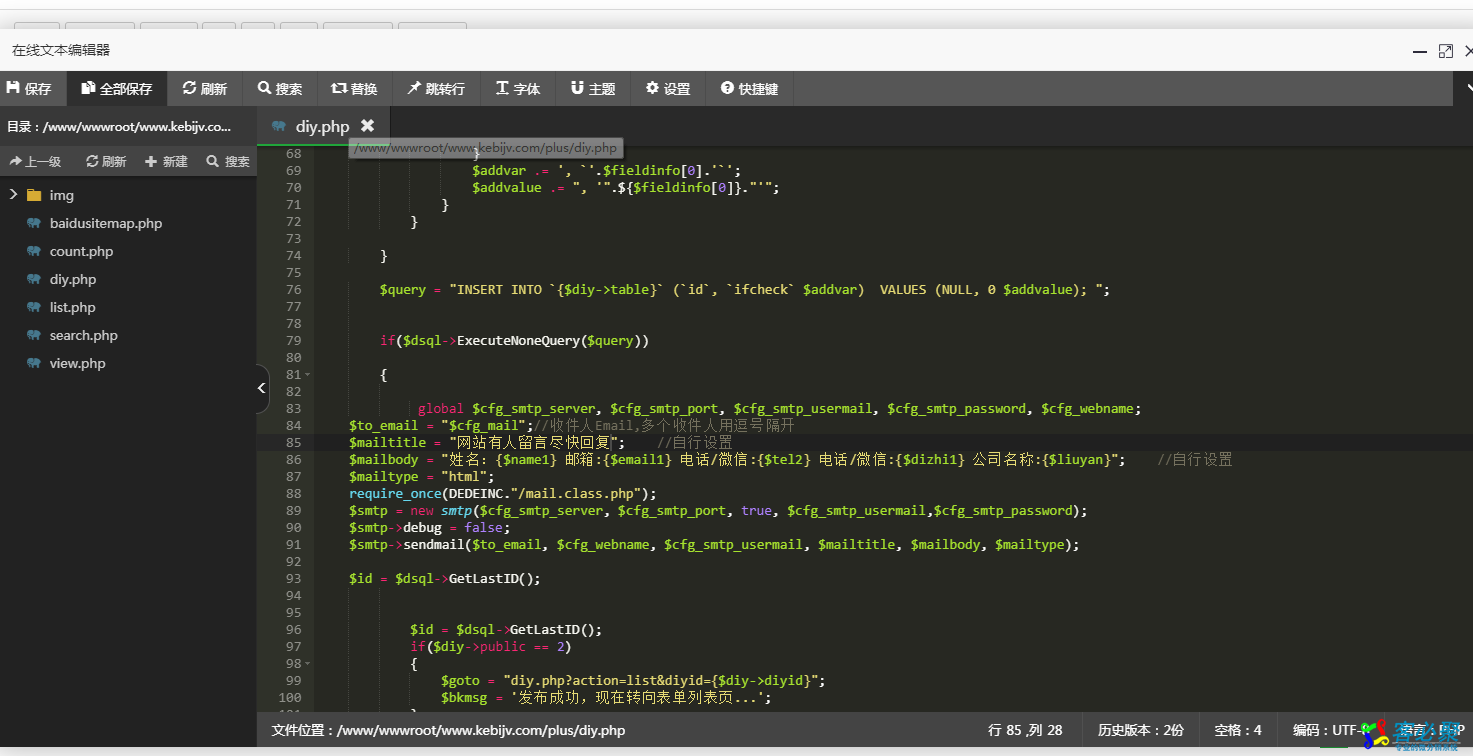Collapse the sidebar using the left arrow handle

262,388
